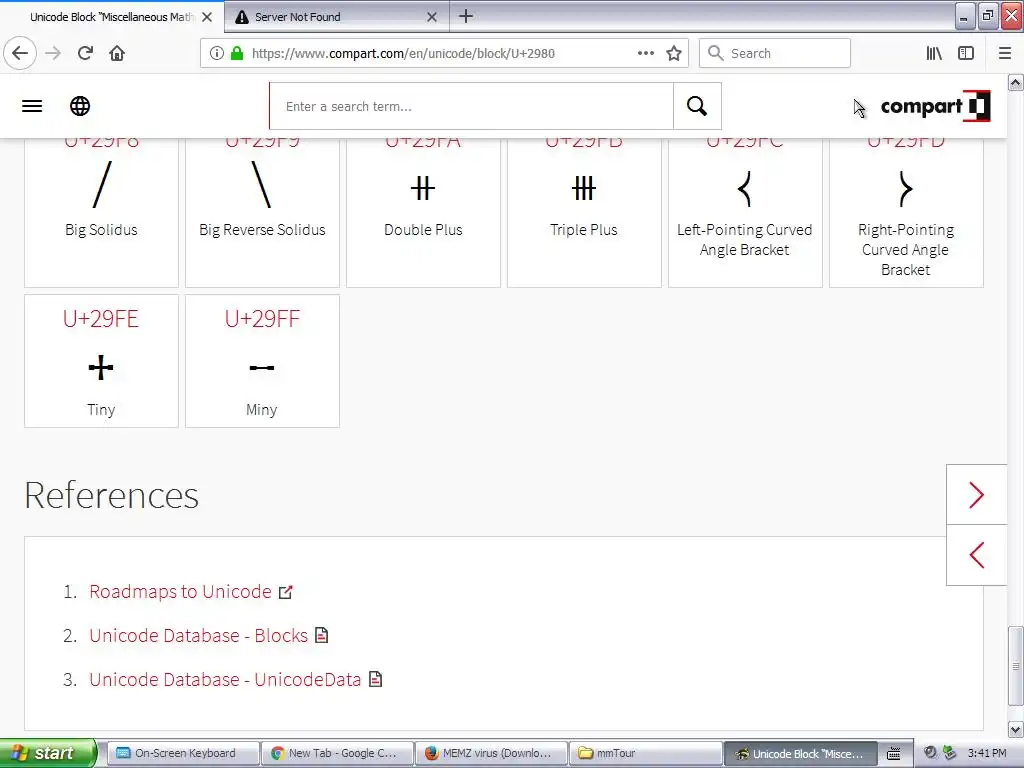Open the Firefox hamburger menu

pos(1005,53)
